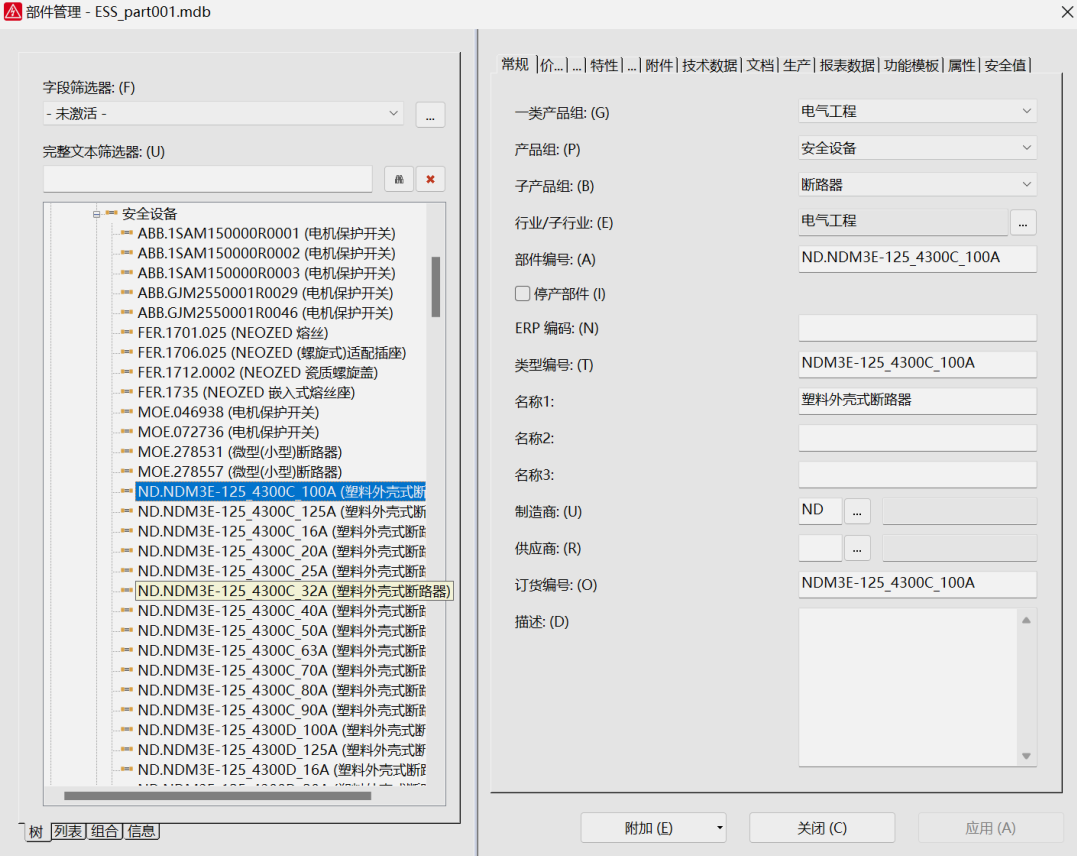The width and height of the screenshot is (1077, 856).
Task: Click the binoculars search icon button
Action: click(398, 179)
